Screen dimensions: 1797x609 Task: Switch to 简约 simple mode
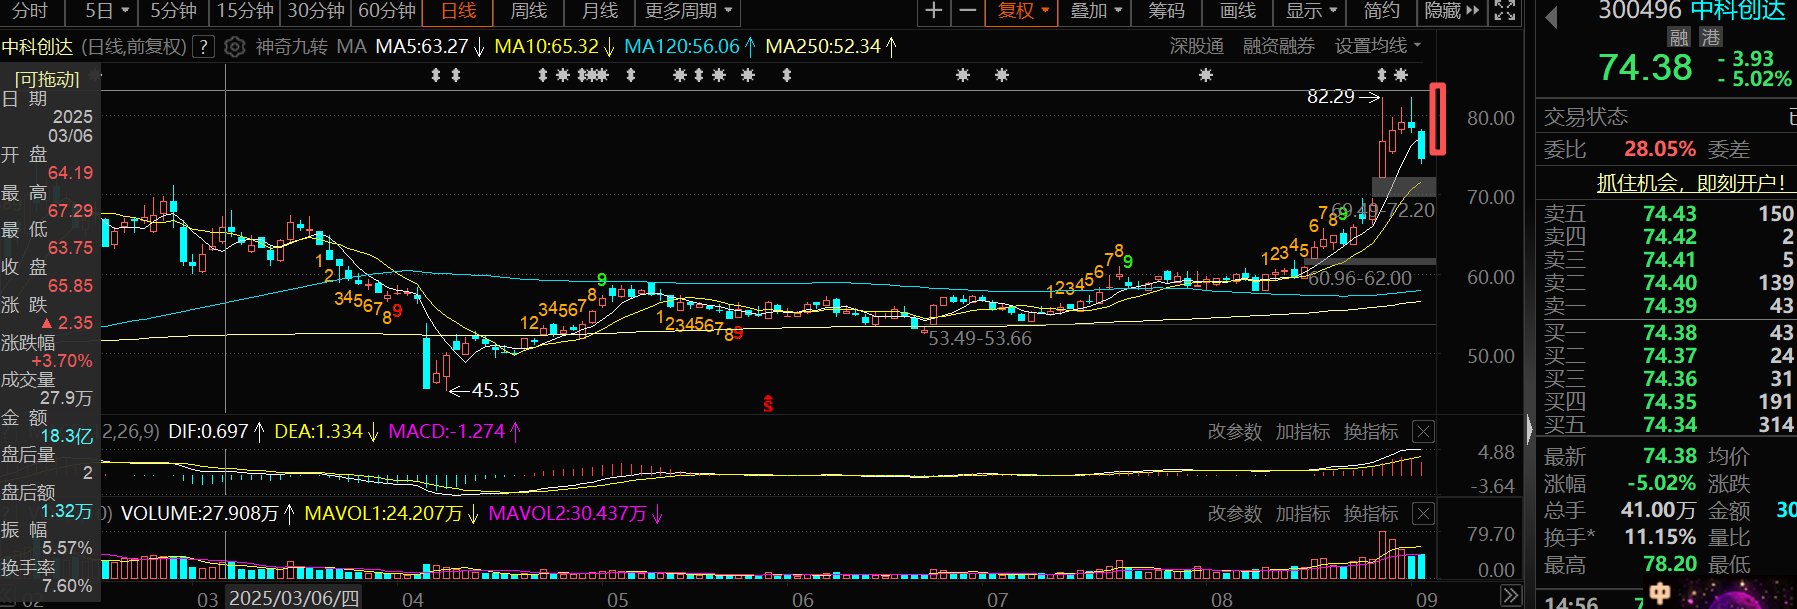tap(1381, 11)
